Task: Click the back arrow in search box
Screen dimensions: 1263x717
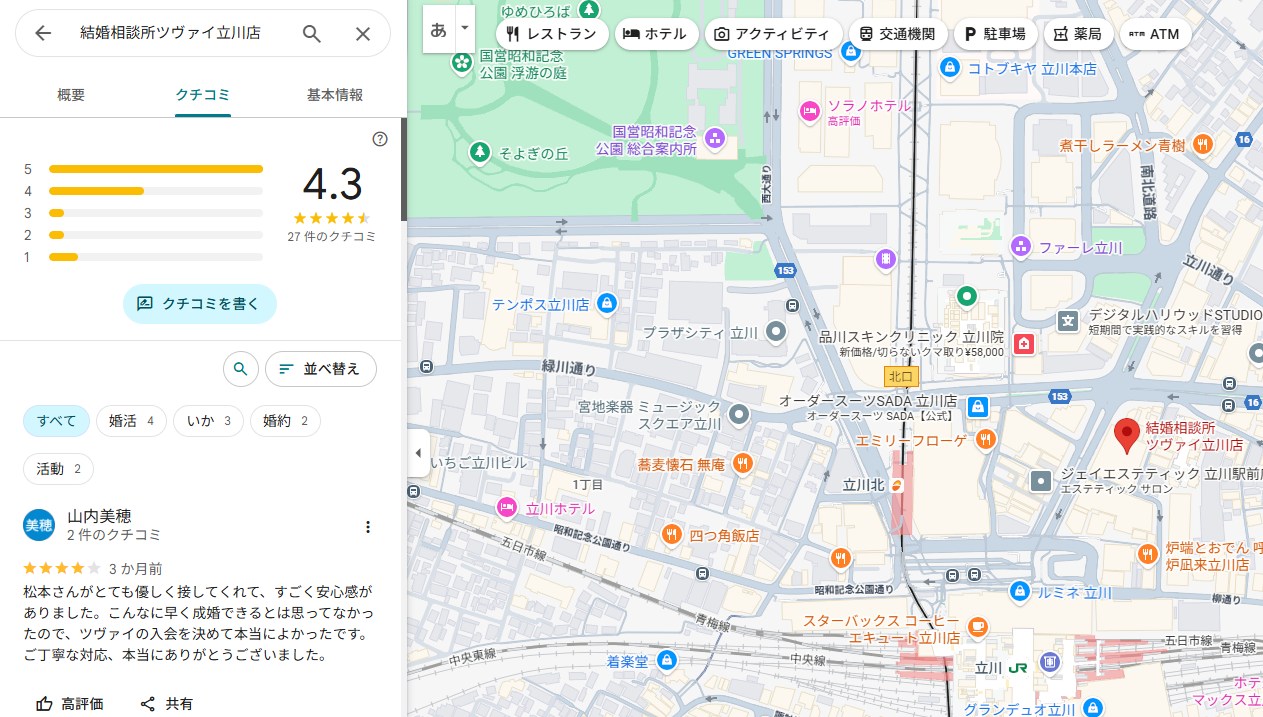Action: pos(43,33)
